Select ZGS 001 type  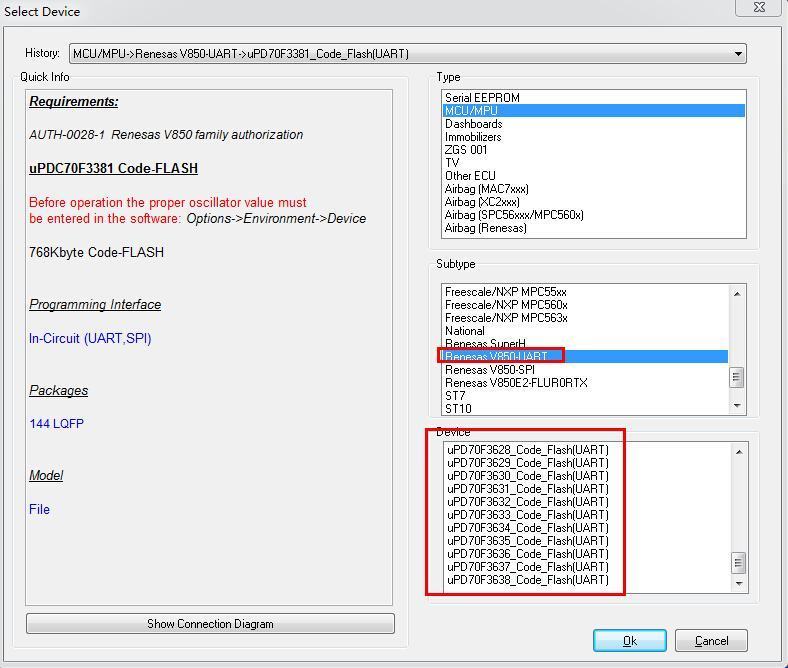tap(594, 150)
